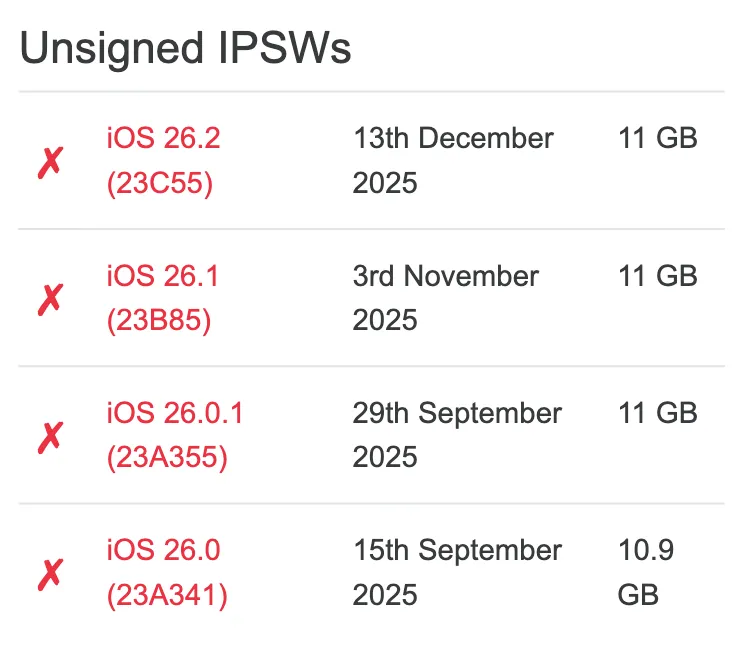
Task: Select the iOS 26.0.1 (23A355) link
Action: [x=174, y=413]
